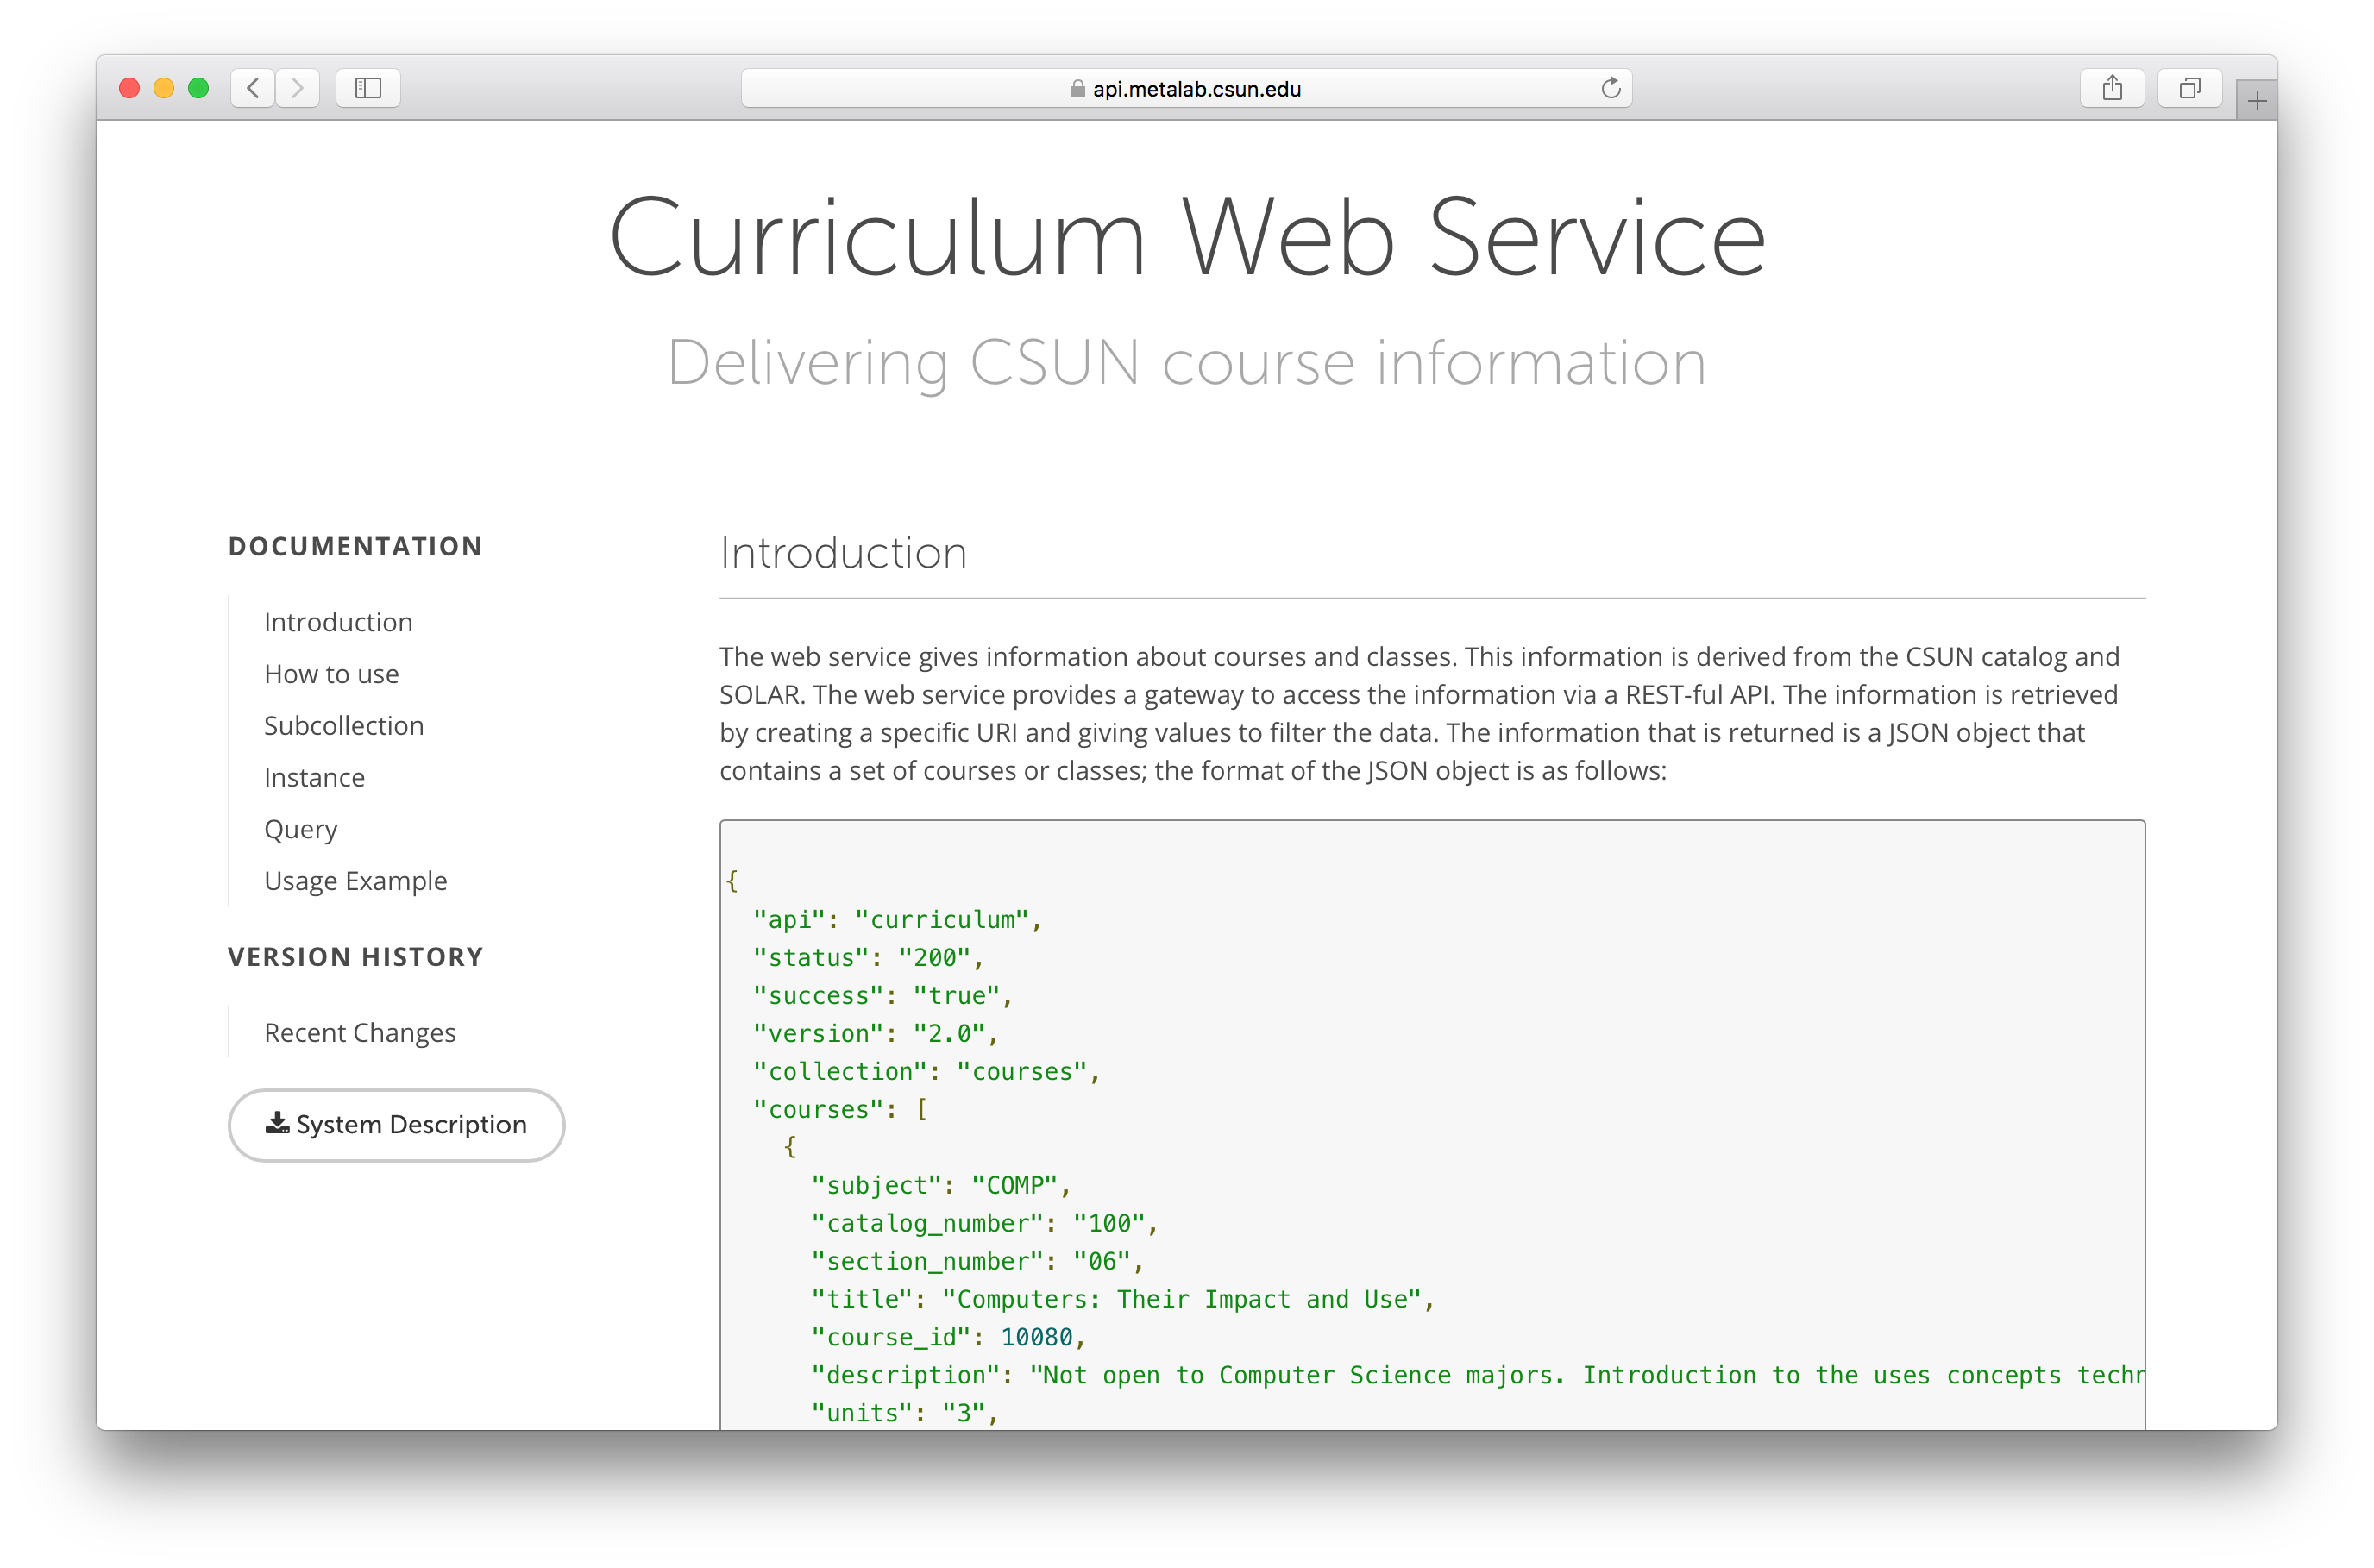Go back with the Safari back arrow
This screenshot has height=1568, width=2374.
(253, 88)
